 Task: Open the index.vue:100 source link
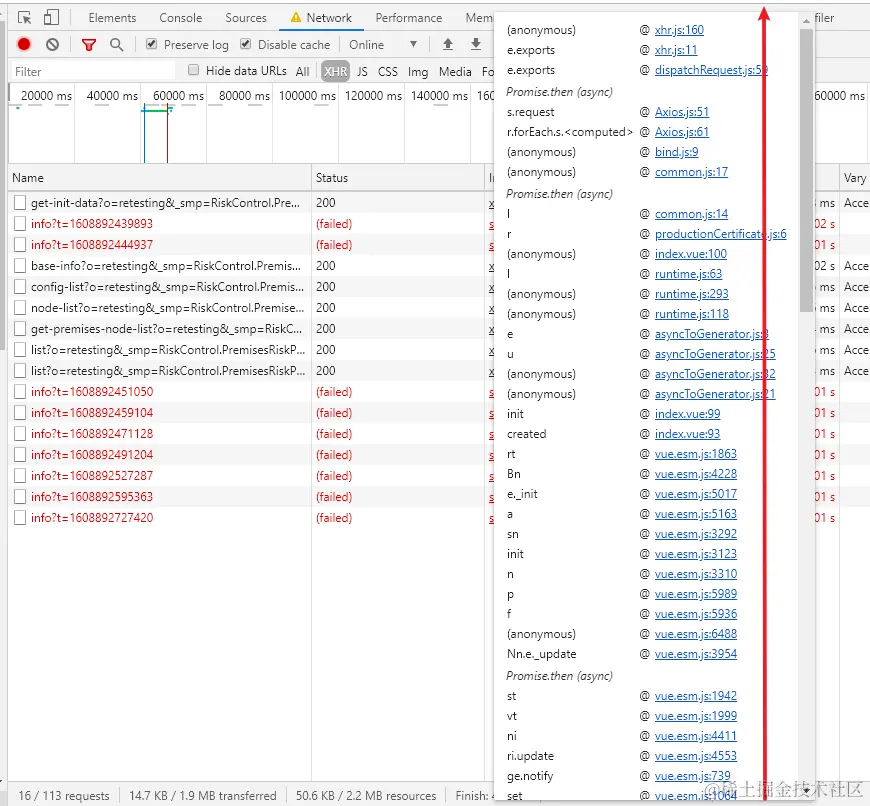click(691, 254)
